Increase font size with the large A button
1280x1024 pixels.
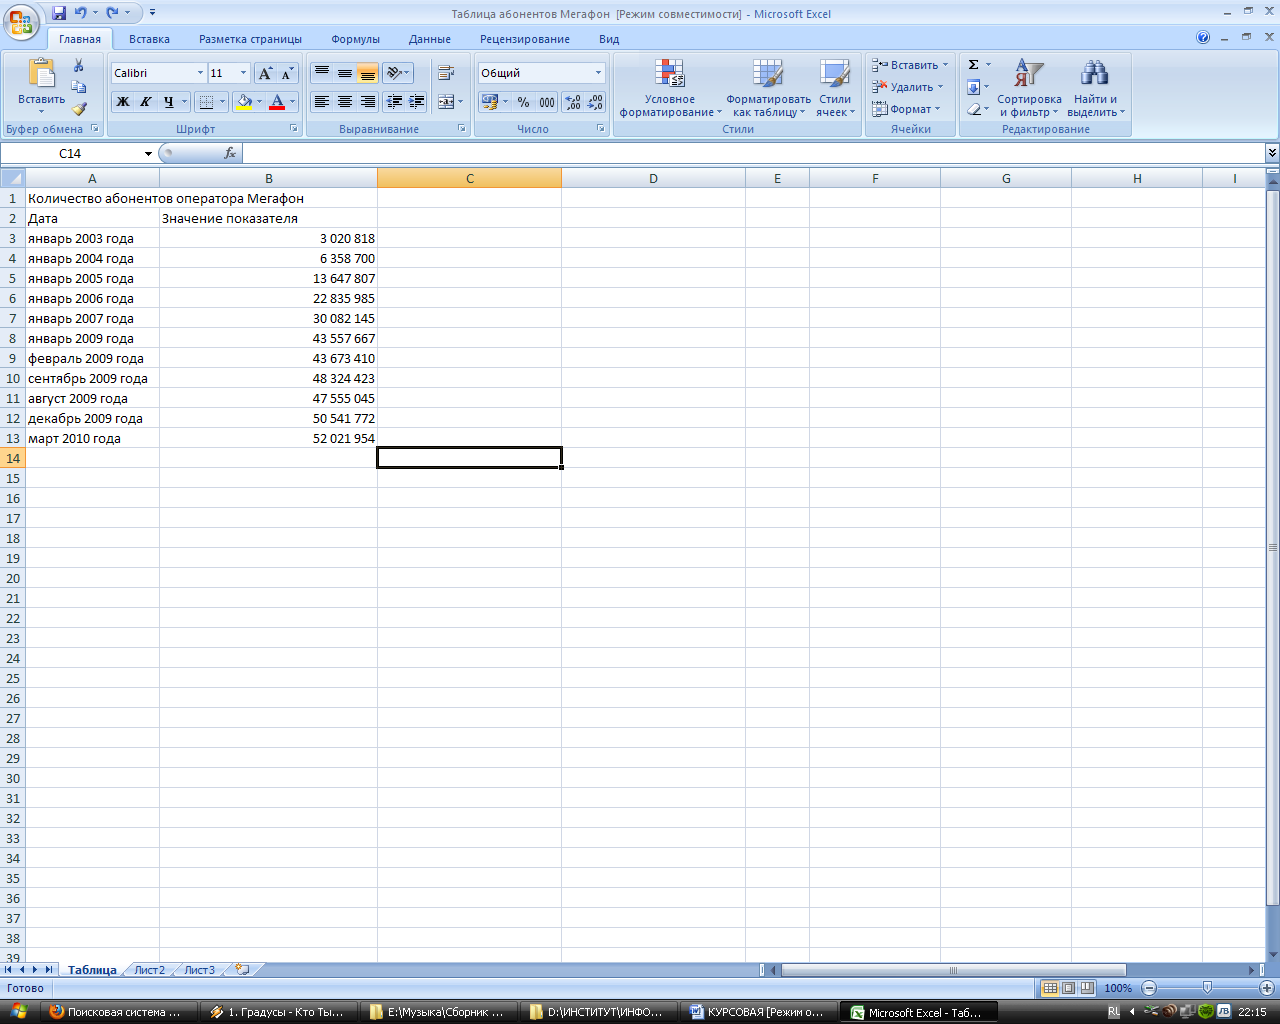[x=265, y=73]
